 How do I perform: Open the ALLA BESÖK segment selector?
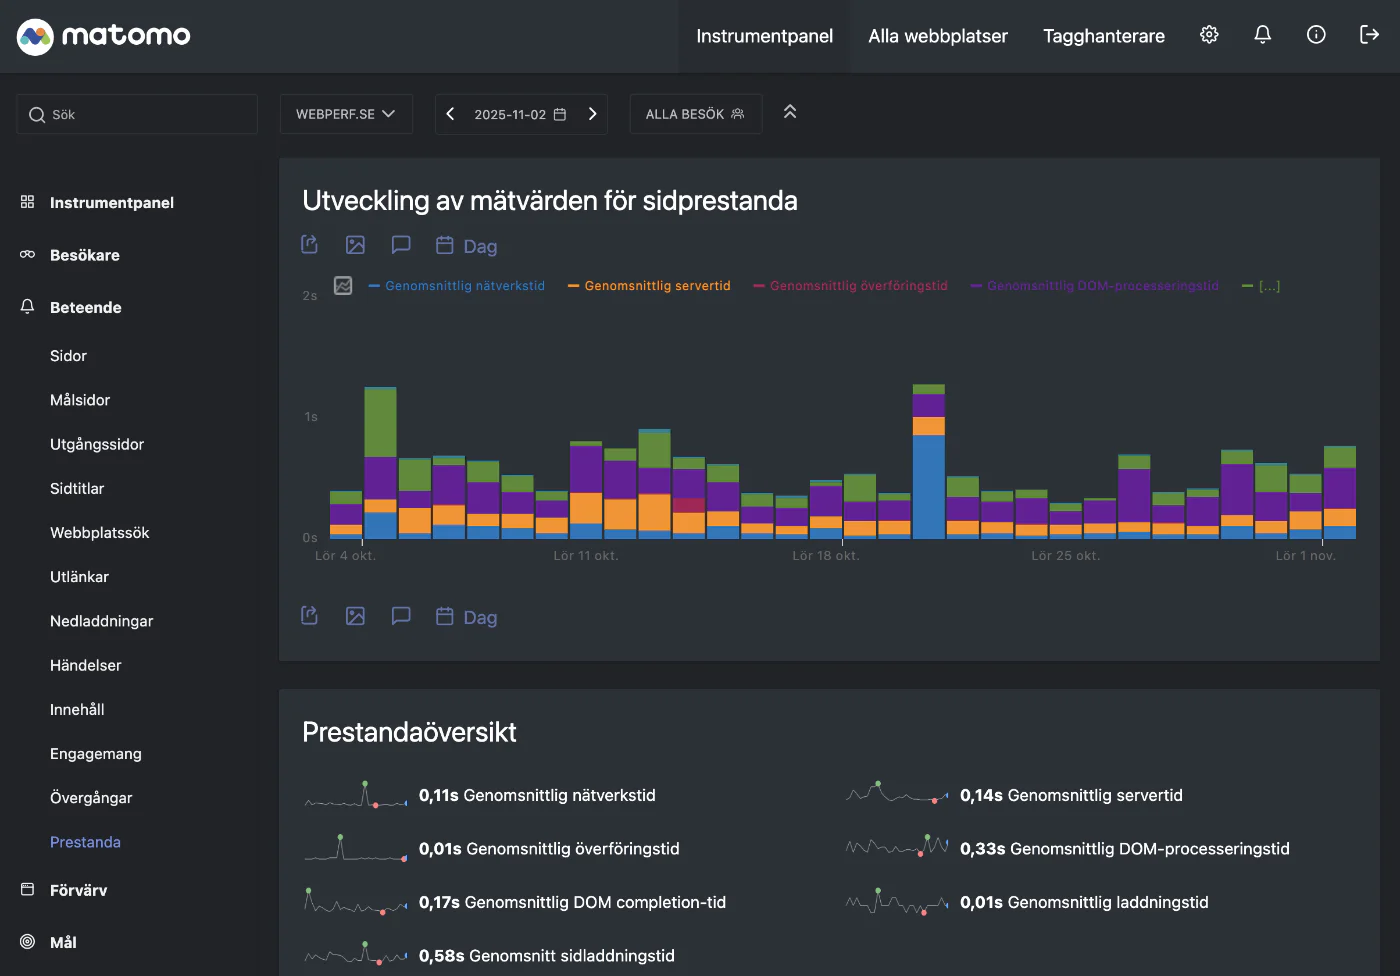695,114
